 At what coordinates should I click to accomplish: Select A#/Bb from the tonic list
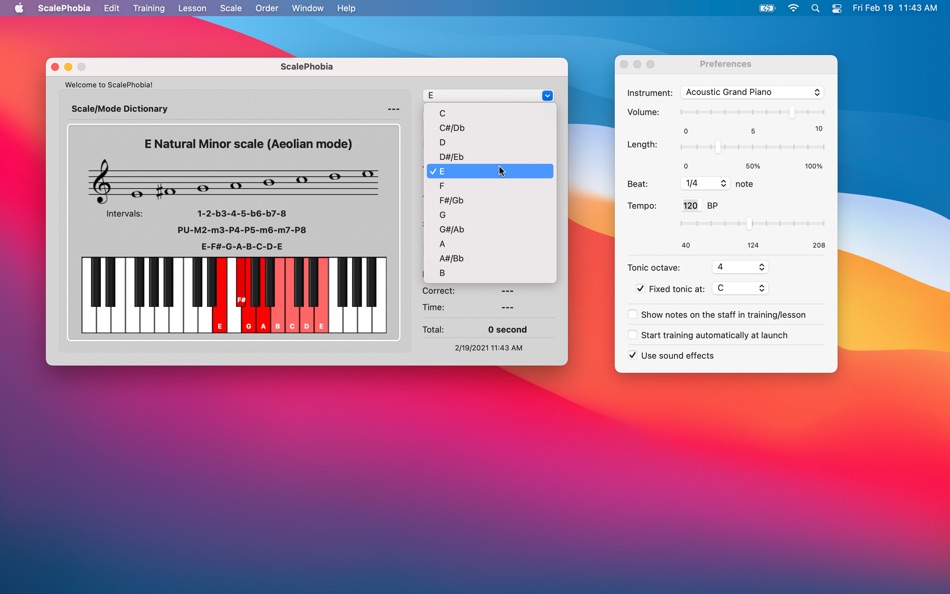coord(490,259)
